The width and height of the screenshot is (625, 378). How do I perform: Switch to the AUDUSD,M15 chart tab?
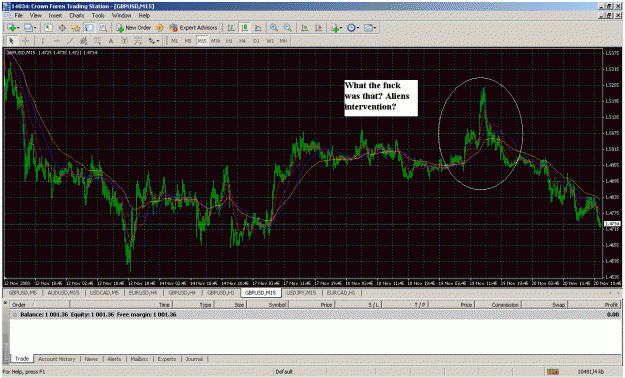click(x=63, y=293)
